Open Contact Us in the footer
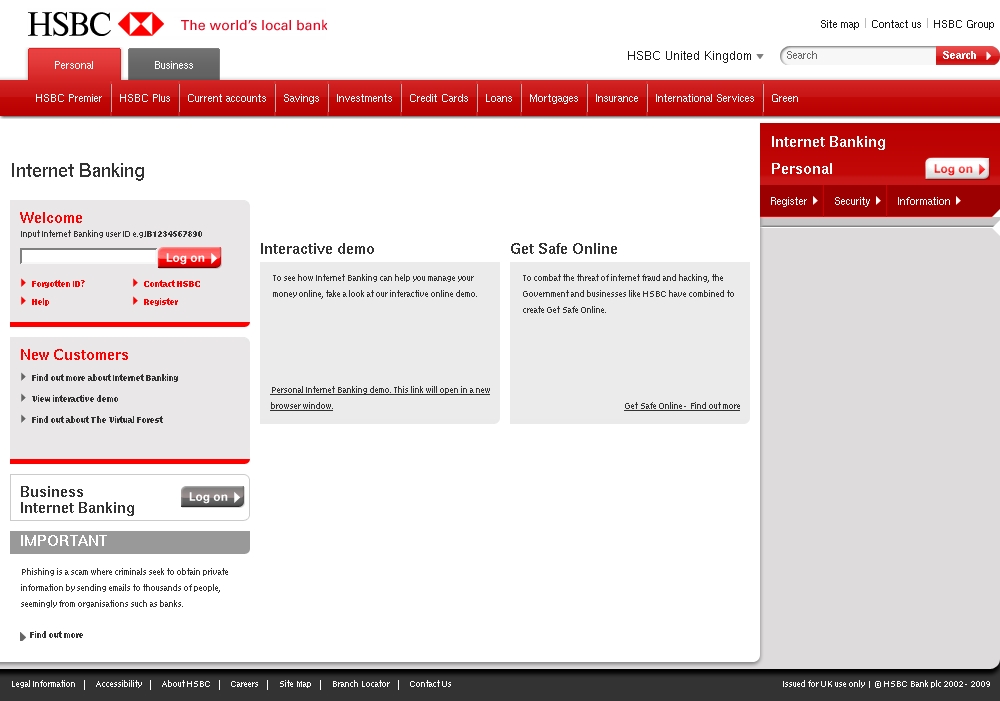 click(x=430, y=684)
